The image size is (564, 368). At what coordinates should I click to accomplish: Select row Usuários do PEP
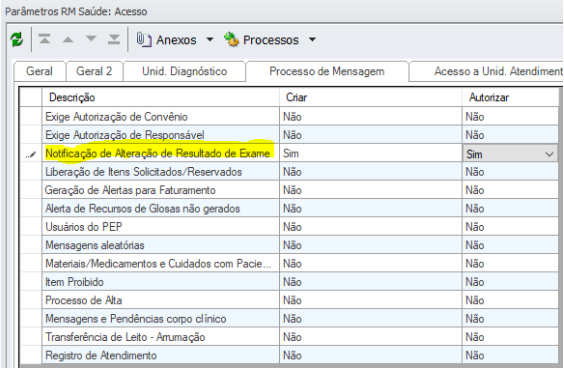point(160,227)
